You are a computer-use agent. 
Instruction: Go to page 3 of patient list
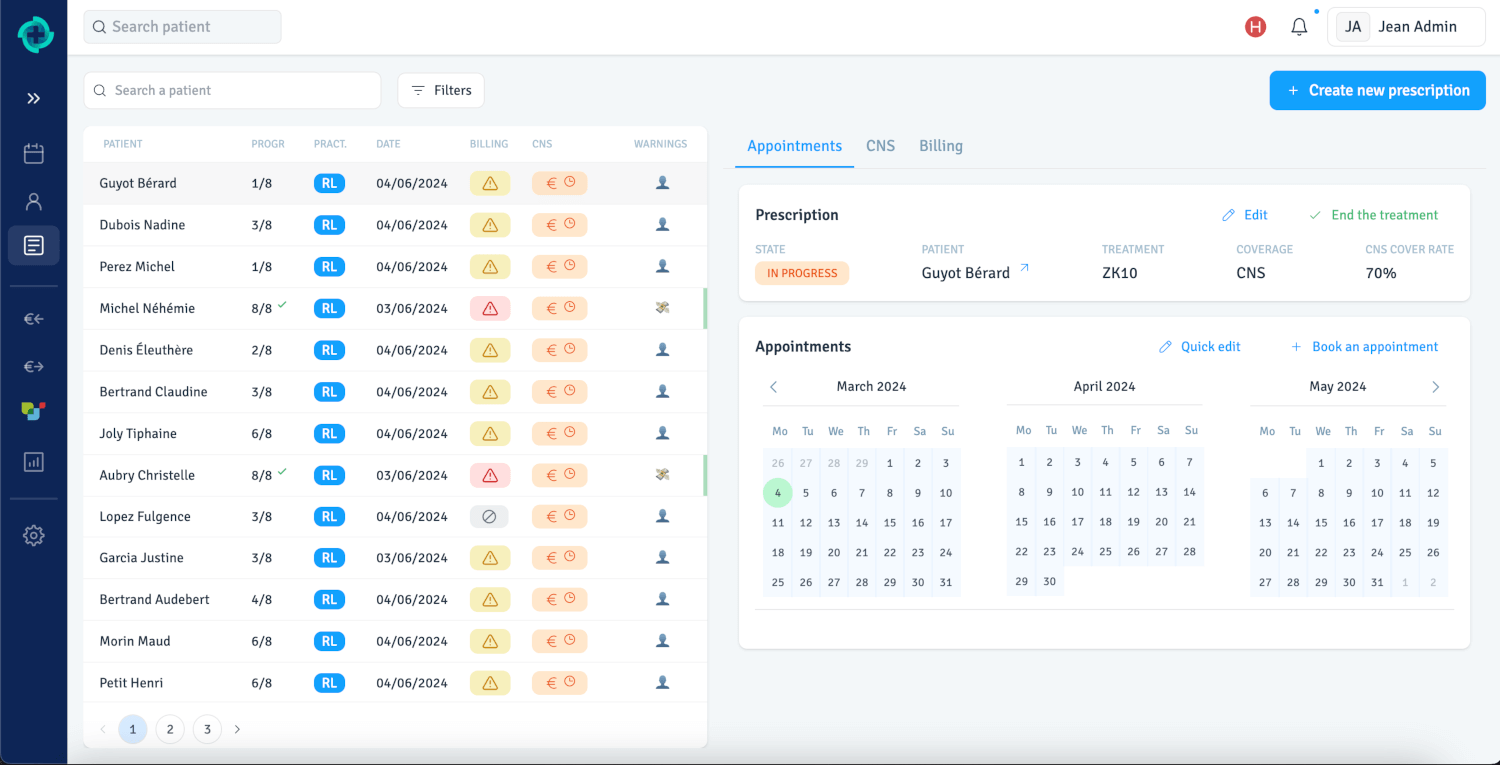point(207,730)
